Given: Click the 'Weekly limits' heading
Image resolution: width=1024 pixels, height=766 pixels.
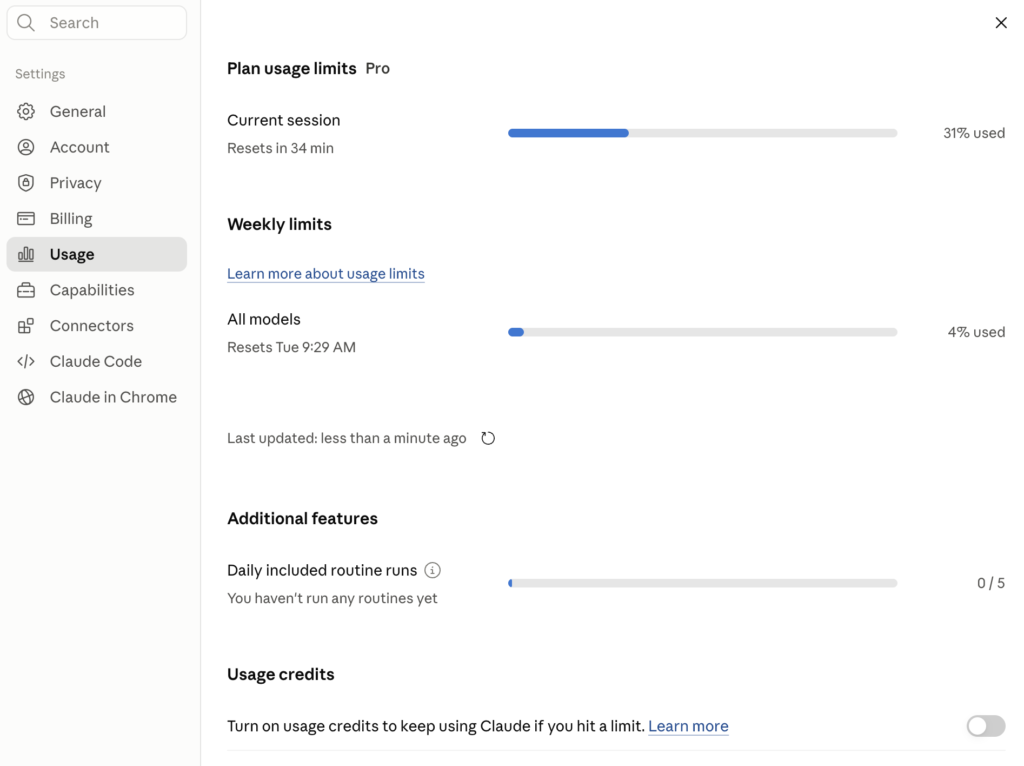Looking at the screenshot, I should point(280,225).
